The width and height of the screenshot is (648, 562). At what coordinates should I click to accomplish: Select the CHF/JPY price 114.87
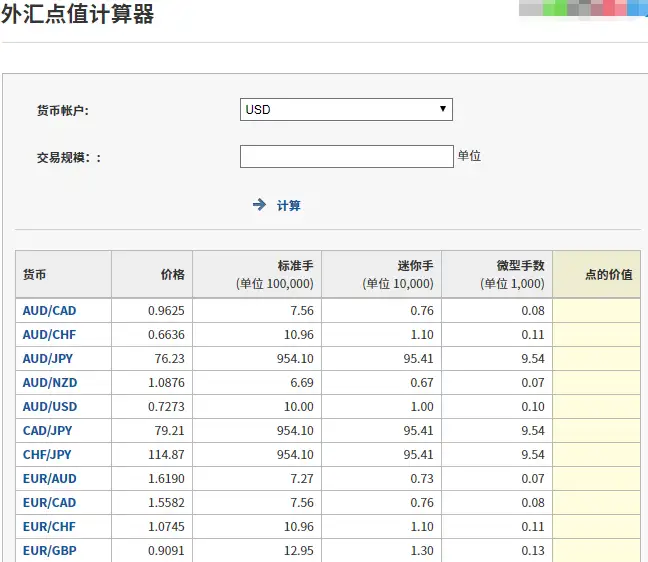tap(167, 455)
